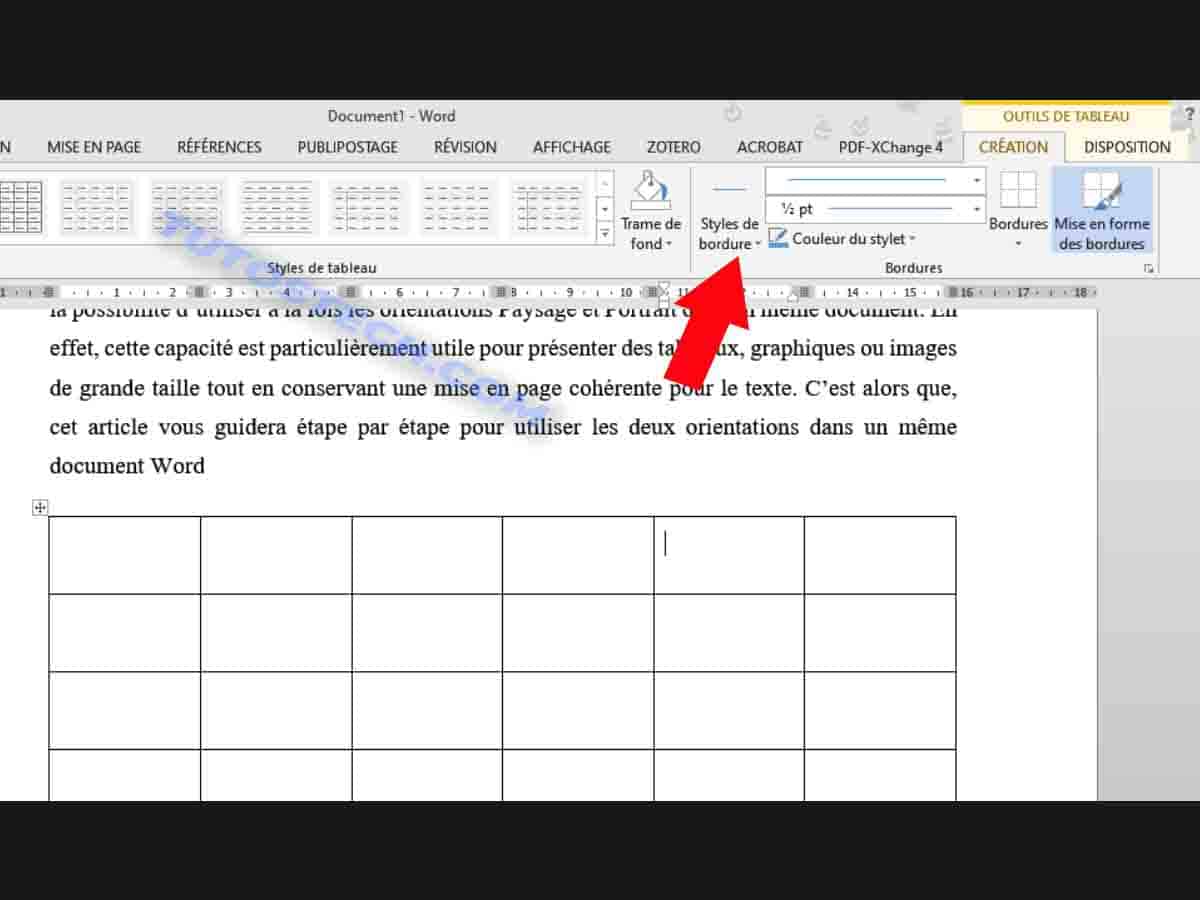Pick the last table style in the gallery

[x=548, y=205]
